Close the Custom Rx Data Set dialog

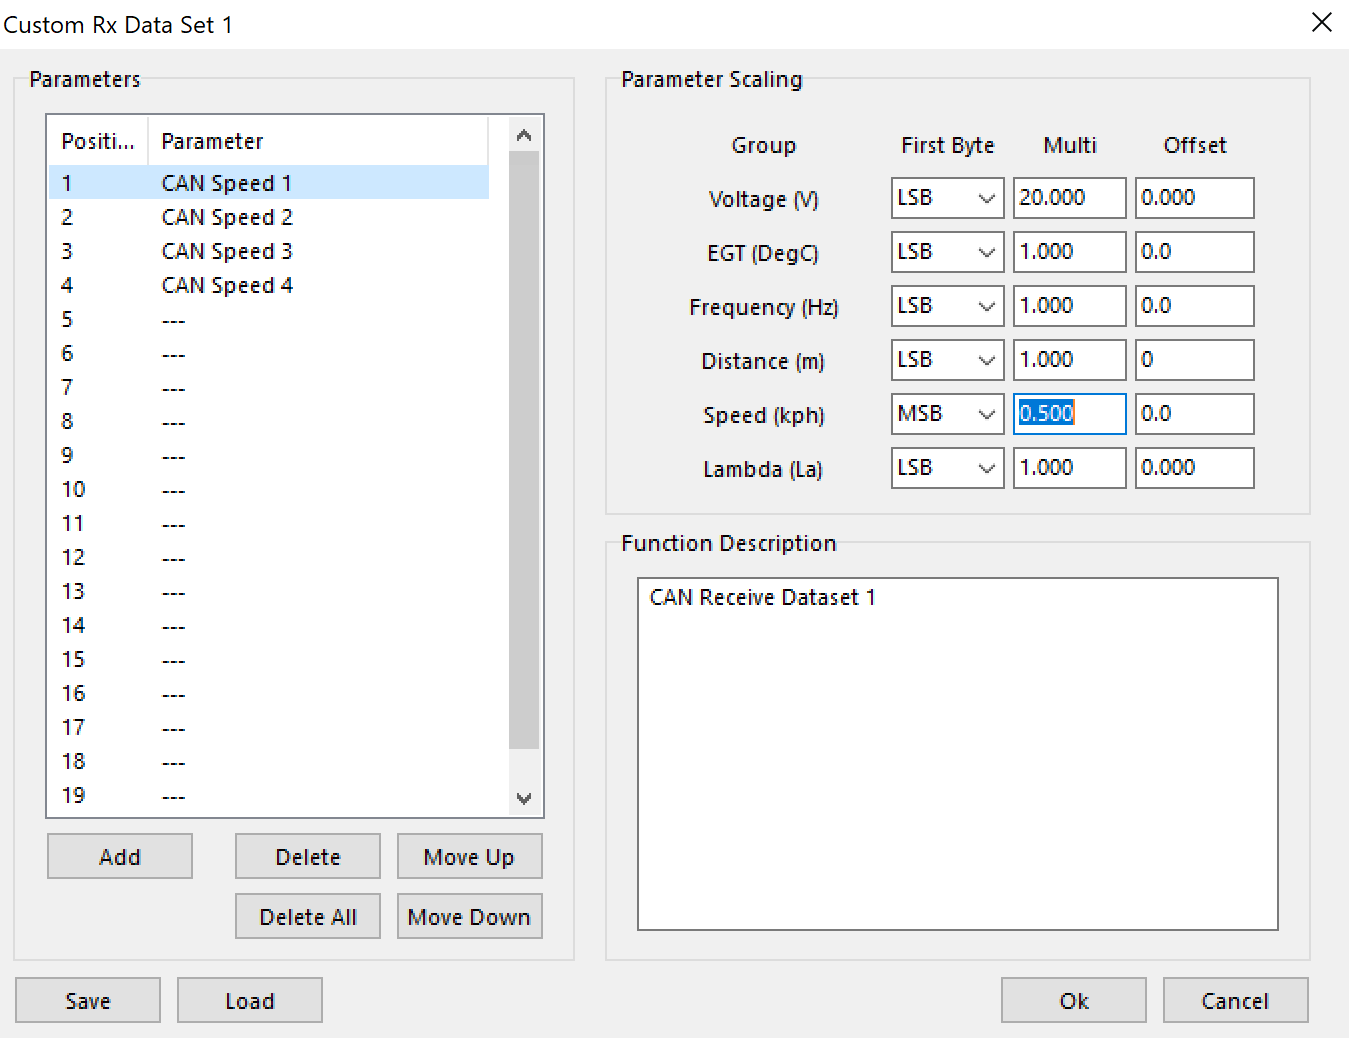[x=1321, y=22]
